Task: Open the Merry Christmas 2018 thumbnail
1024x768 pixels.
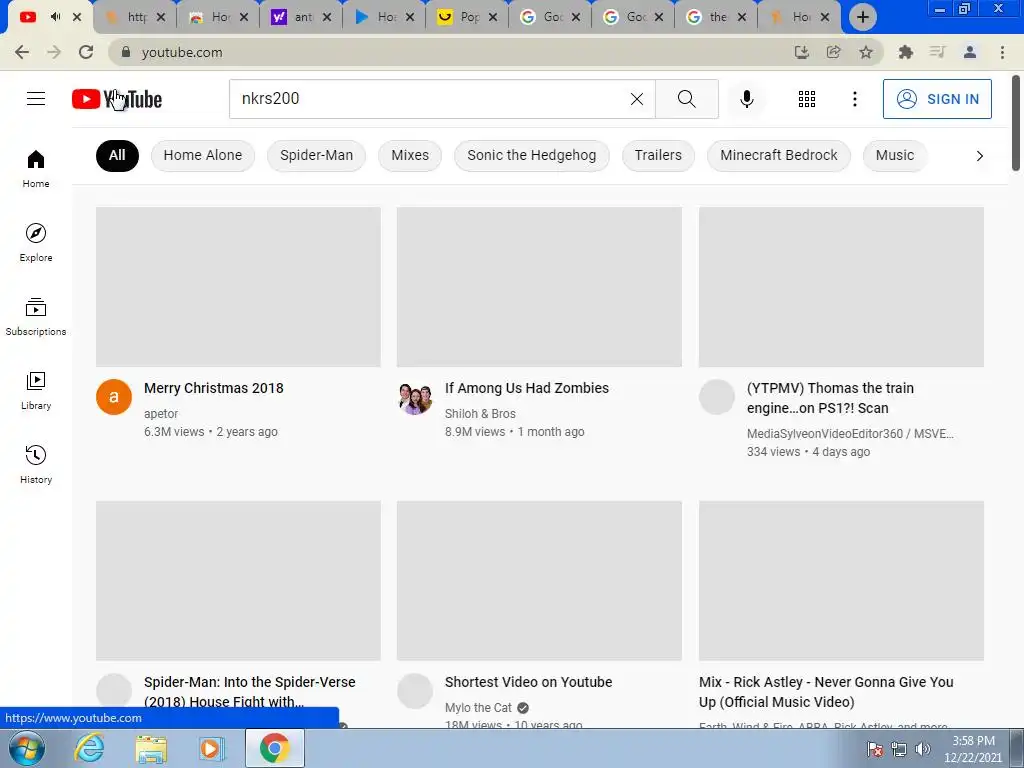Action: coord(238,287)
